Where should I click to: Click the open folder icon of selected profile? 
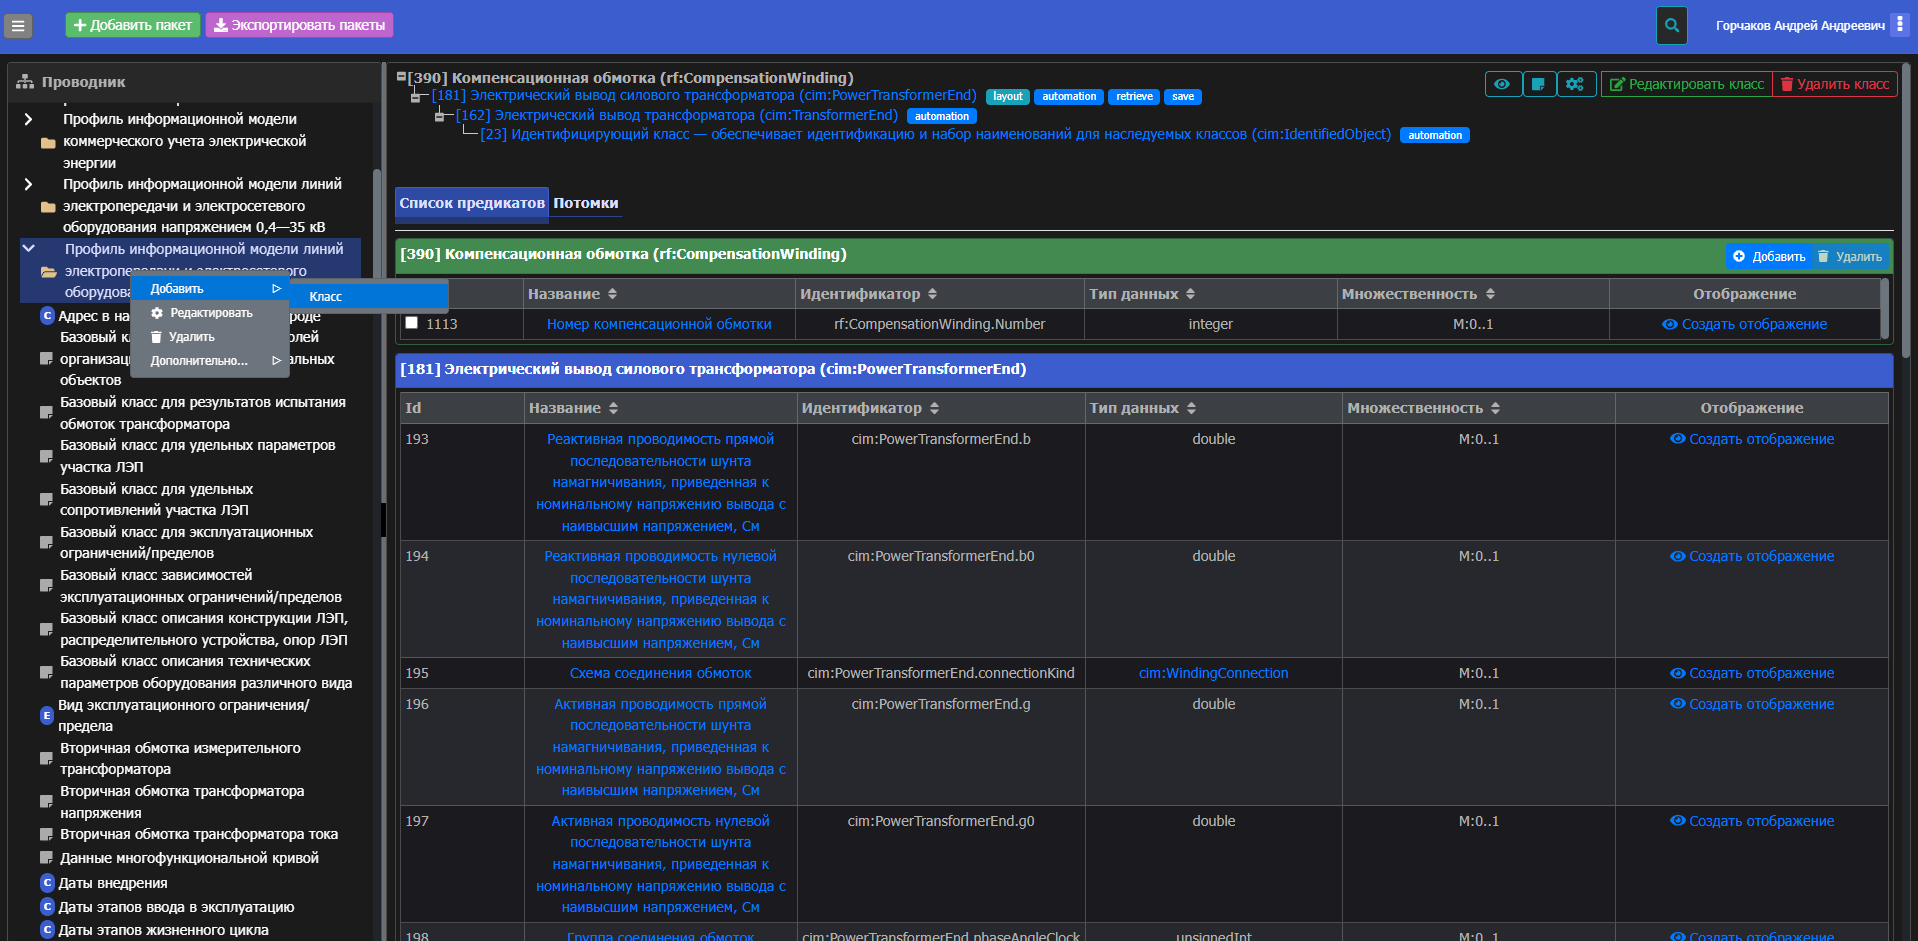pos(48,271)
